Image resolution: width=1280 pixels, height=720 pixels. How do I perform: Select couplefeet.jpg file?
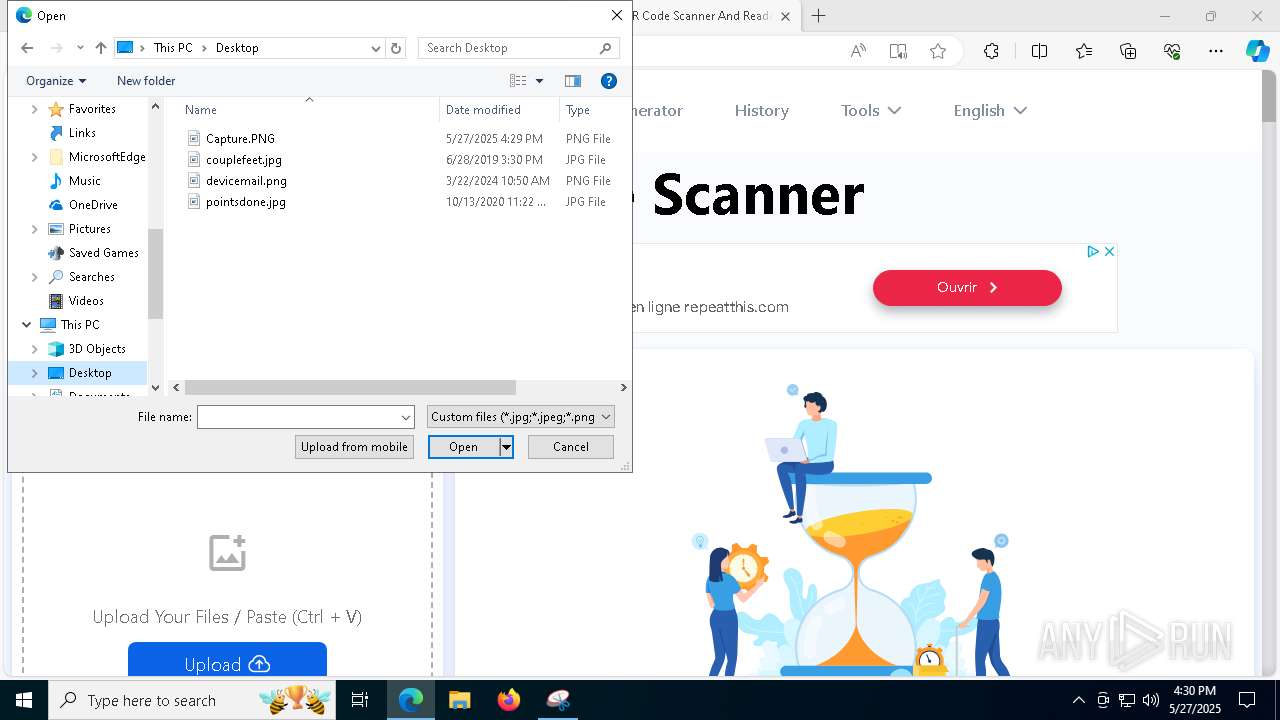[x=244, y=160]
